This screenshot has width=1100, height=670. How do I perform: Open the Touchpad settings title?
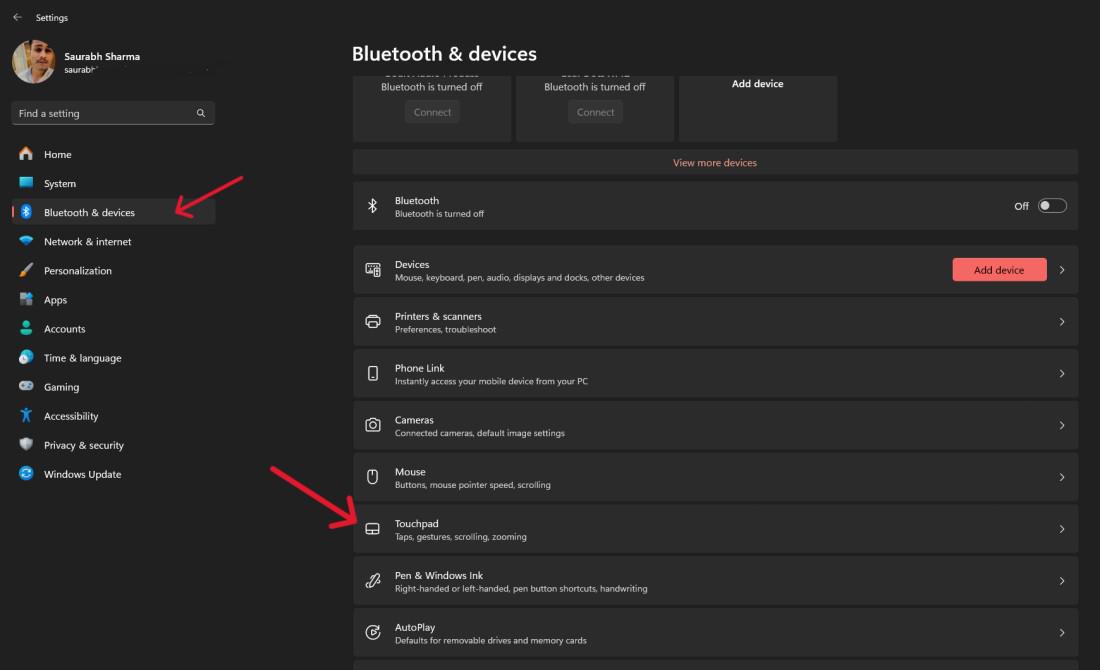tap(417, 523)
